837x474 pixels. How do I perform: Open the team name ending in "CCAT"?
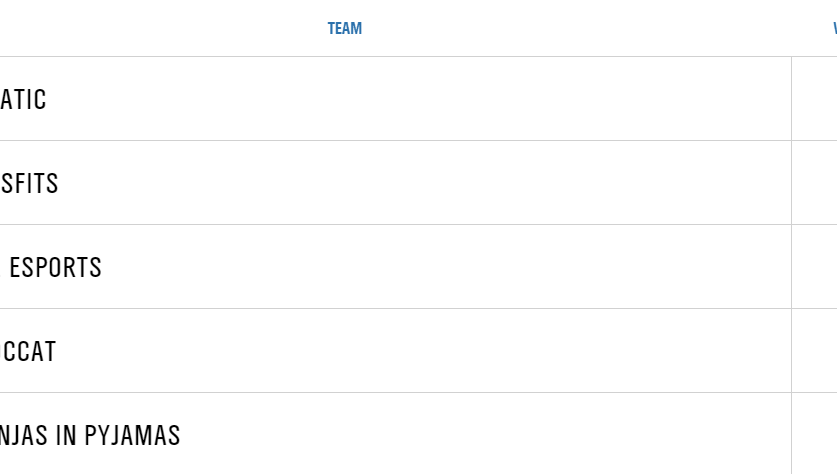[x=28, y=352]
